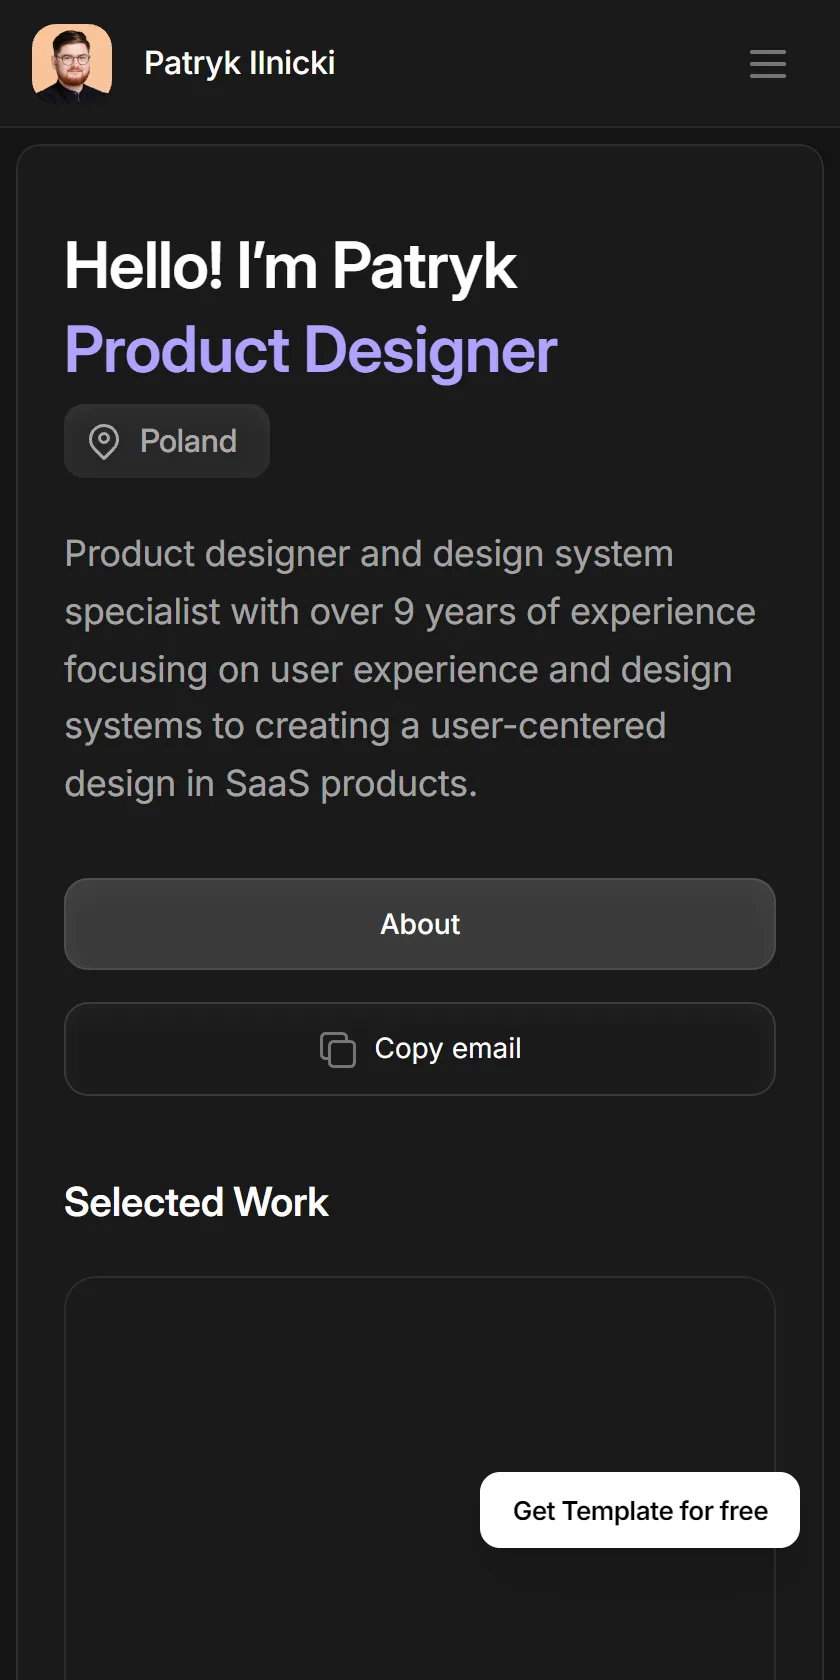Click the Patryk Ilnicki site title
Image resolution: width=840 pixels, height=1680 pixels.
240,63
